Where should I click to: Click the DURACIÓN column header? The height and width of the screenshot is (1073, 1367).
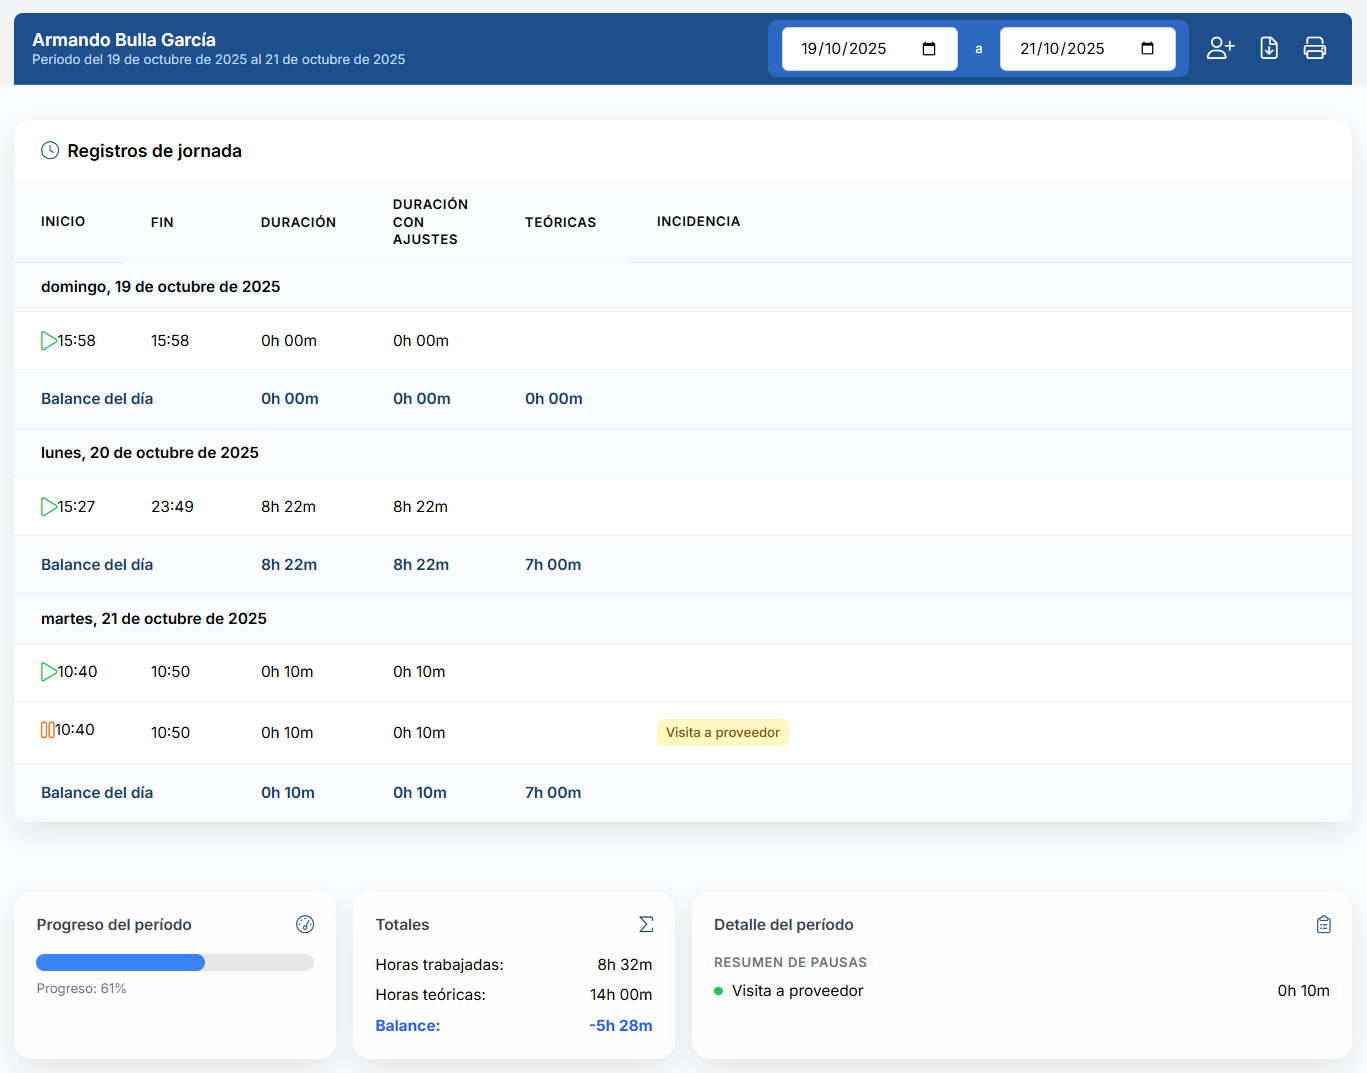tap(298, 222)
